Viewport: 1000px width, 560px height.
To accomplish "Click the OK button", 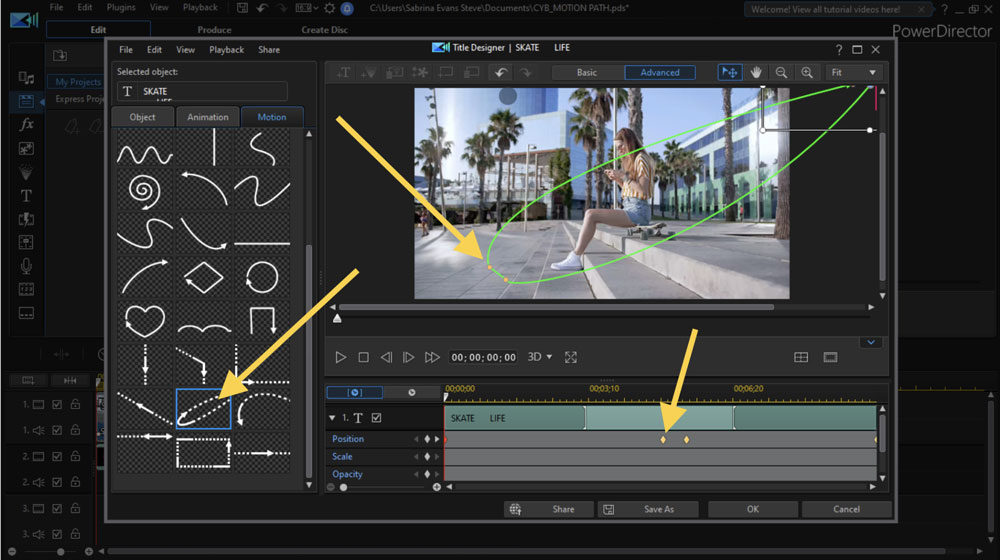I will [752, 509].
